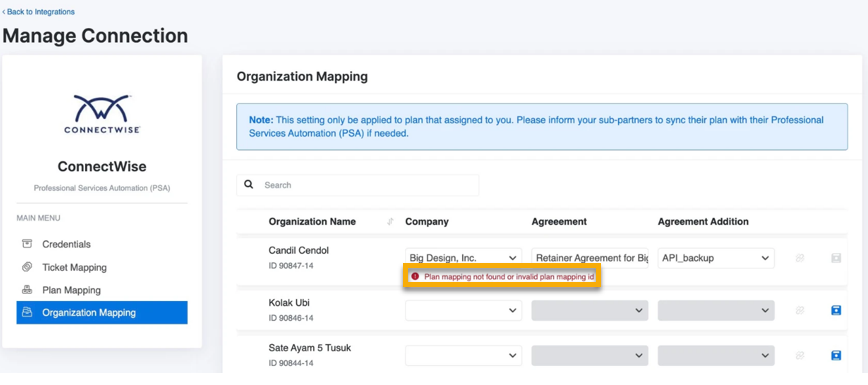Click the Organization Mapping icon

tap(27, 312)
